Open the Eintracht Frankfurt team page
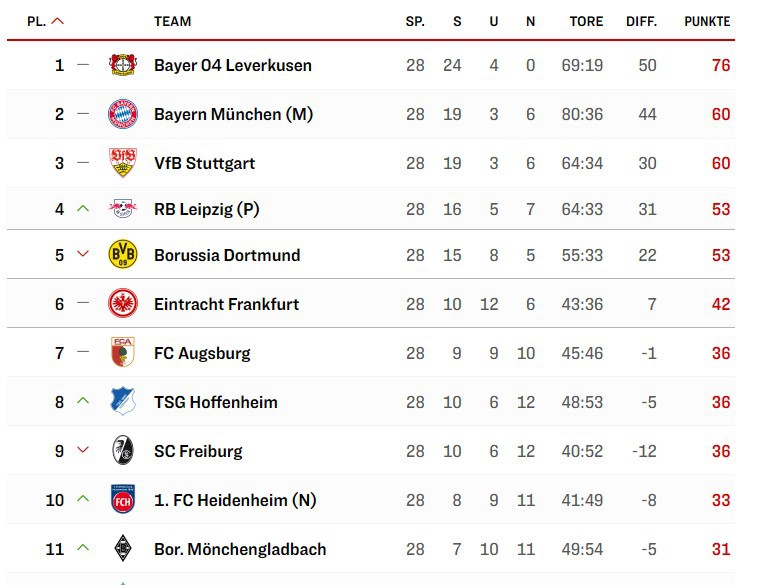This screenshot has width=769, height=585. (226, 304)
